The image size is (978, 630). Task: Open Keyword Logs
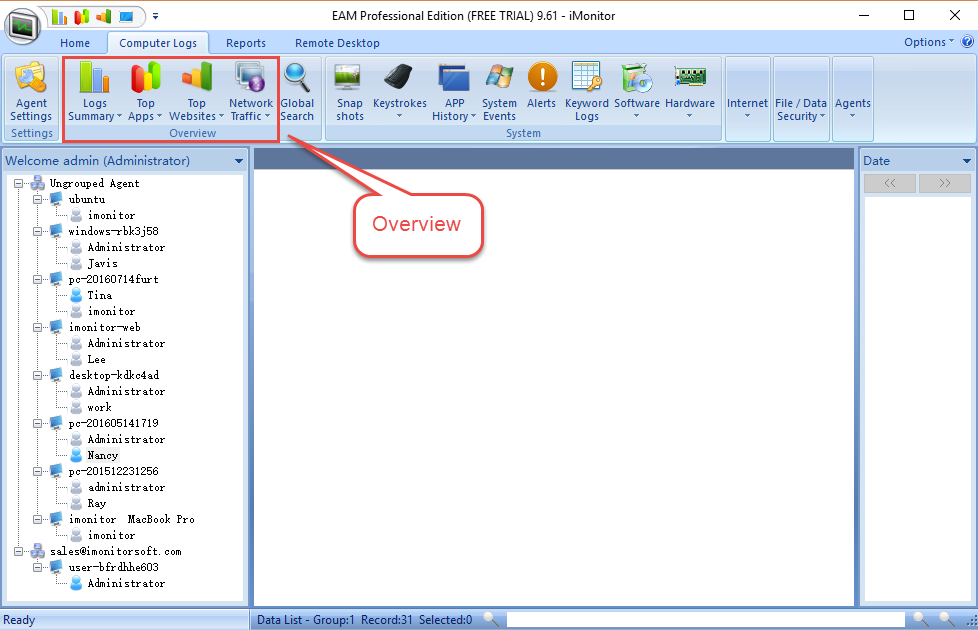[586, 92]
